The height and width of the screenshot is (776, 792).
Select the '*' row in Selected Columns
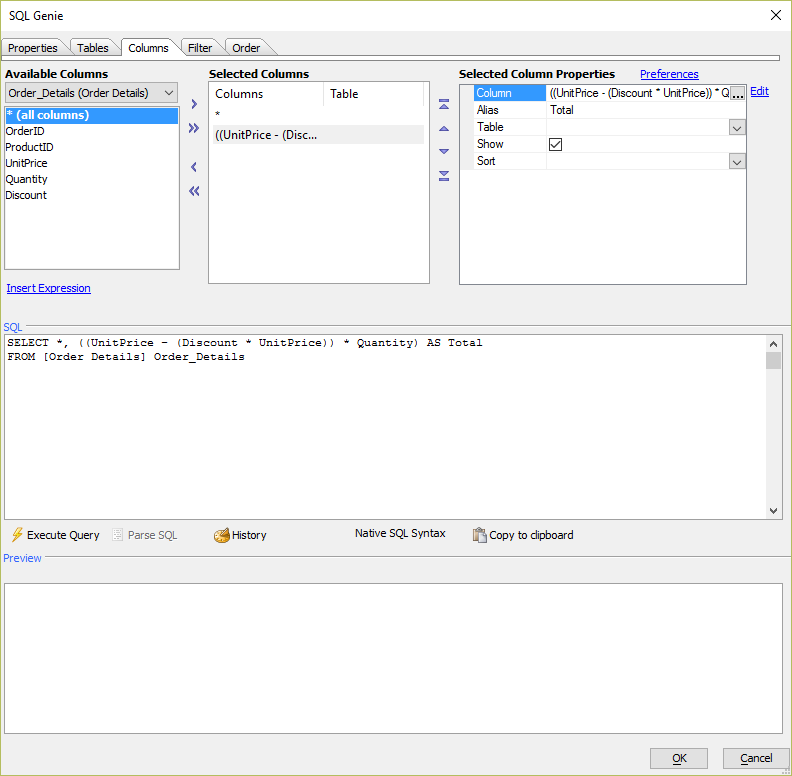coord(318,114)
